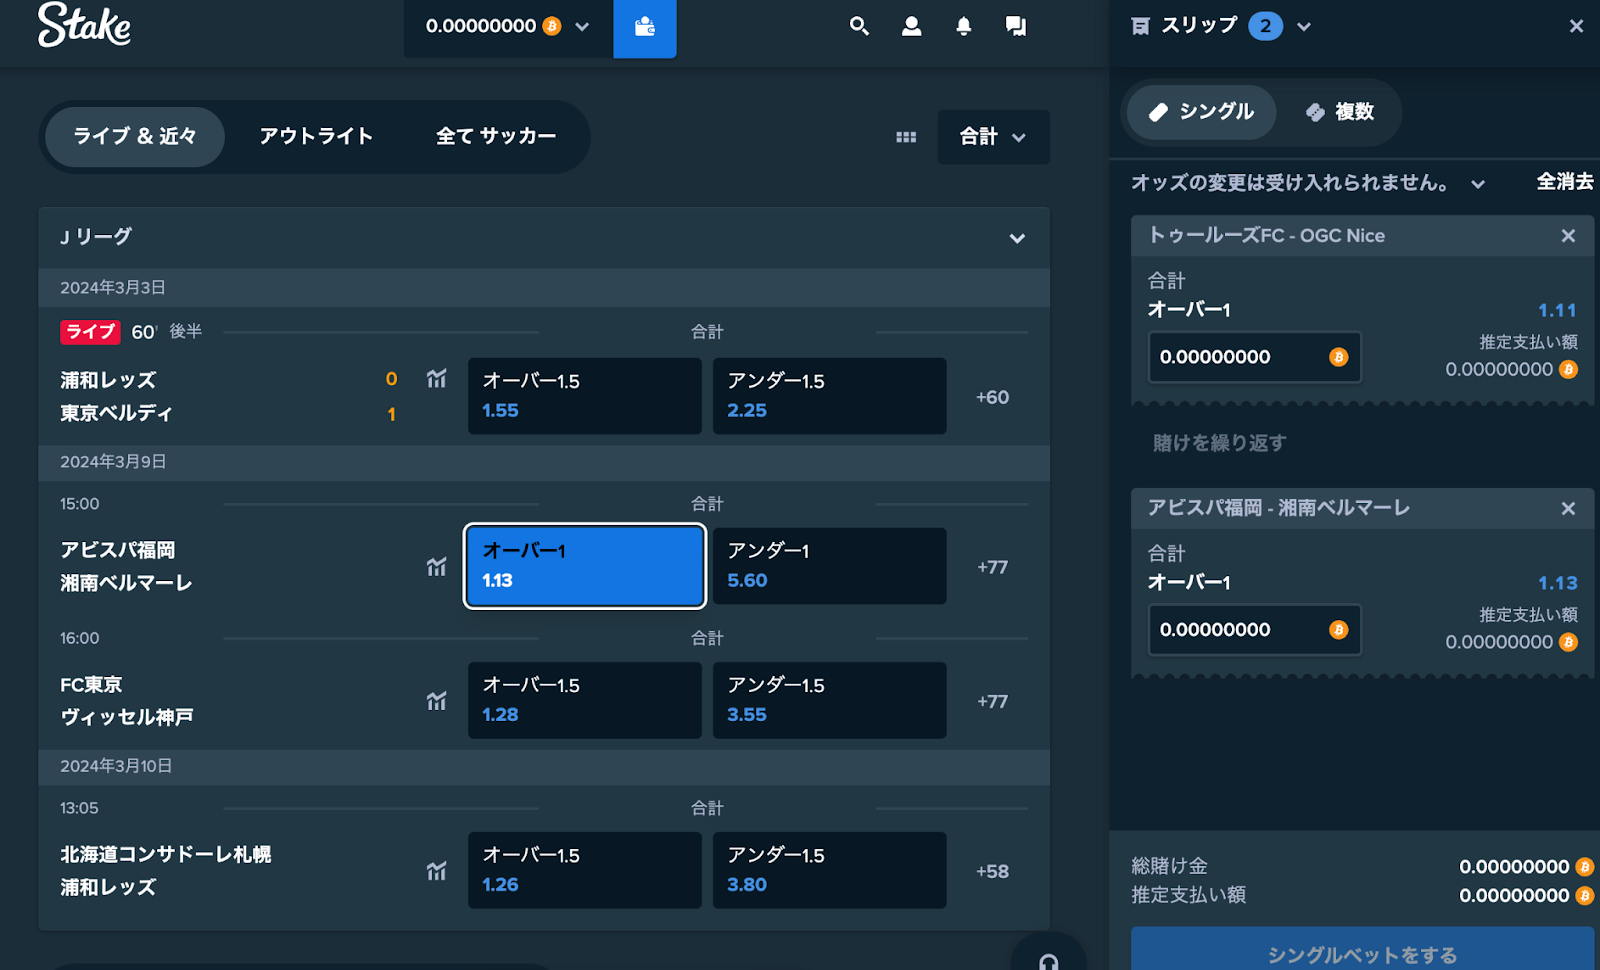1600x970 pixels.
Task: Click Bitcoin icon in アビスパ福岡 stake field
Action: 1338,630
